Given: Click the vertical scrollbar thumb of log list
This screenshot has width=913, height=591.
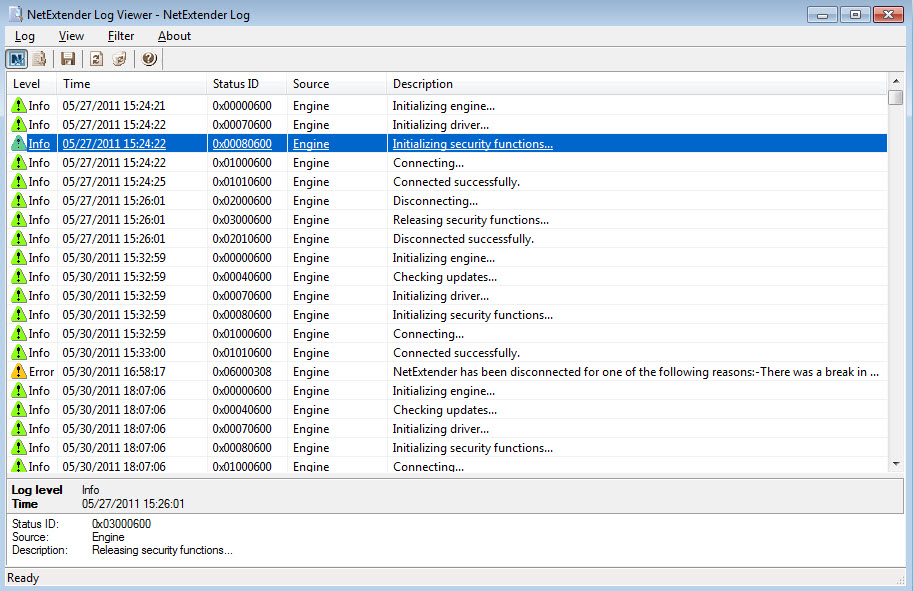Looking at the screenshot, I should pos(896,97).
